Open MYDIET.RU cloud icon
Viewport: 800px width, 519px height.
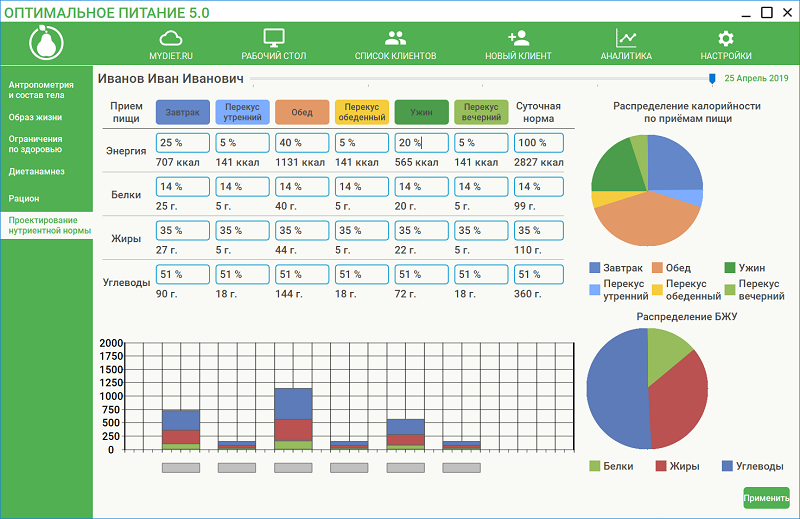click(168, 38)
